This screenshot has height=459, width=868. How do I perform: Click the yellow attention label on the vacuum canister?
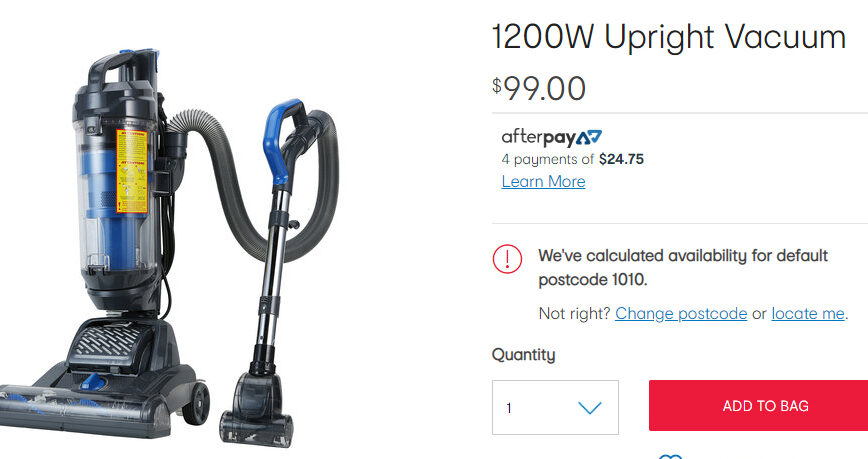tap(132, 171)
